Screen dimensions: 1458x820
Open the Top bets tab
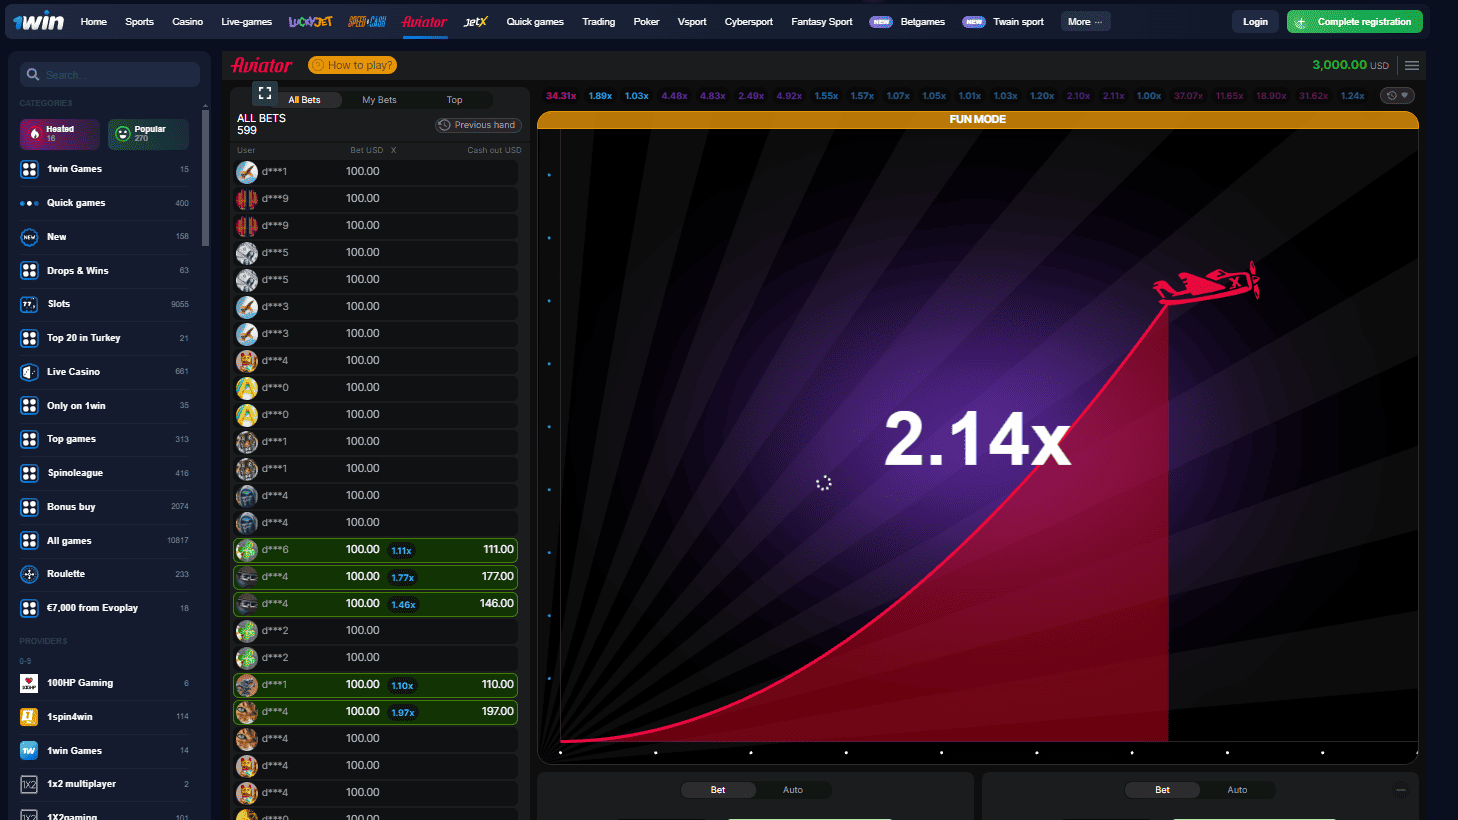[x=454, y=100]
